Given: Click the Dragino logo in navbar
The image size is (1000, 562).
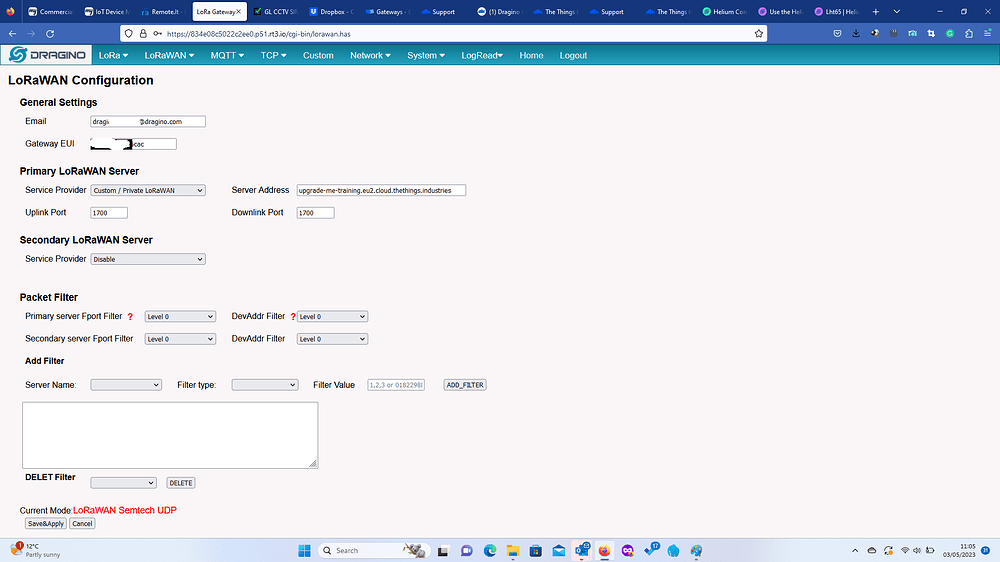Looking at the screenshot, I should [46, 55].
